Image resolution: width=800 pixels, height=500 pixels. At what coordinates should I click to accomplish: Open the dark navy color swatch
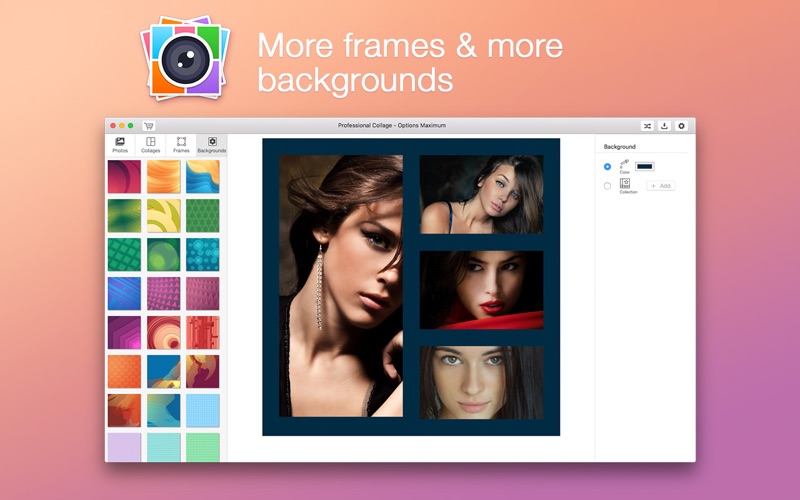[644, 166]
